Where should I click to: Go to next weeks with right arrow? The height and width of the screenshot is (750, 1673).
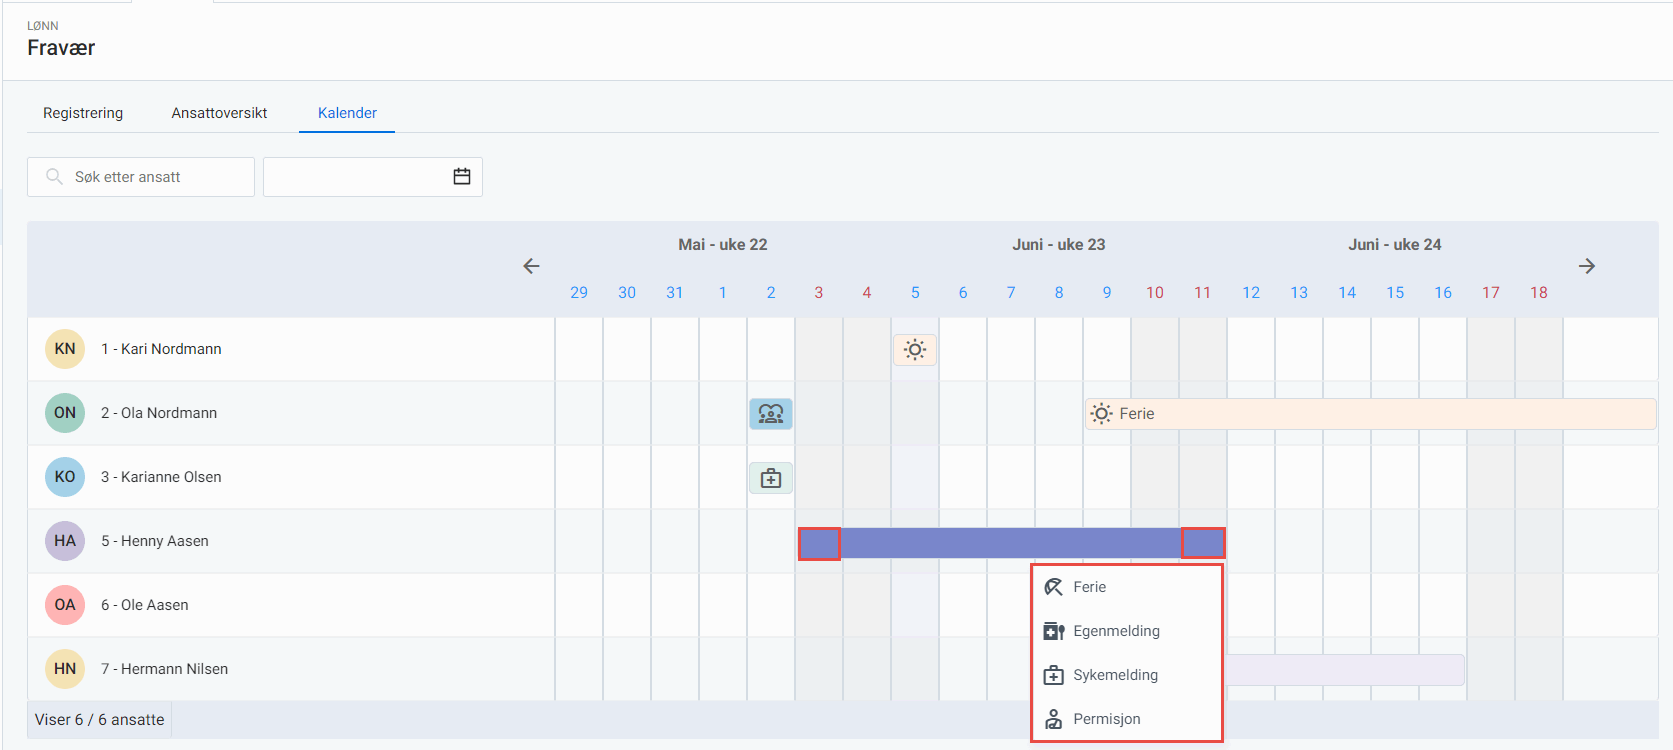coord(1586,266)
